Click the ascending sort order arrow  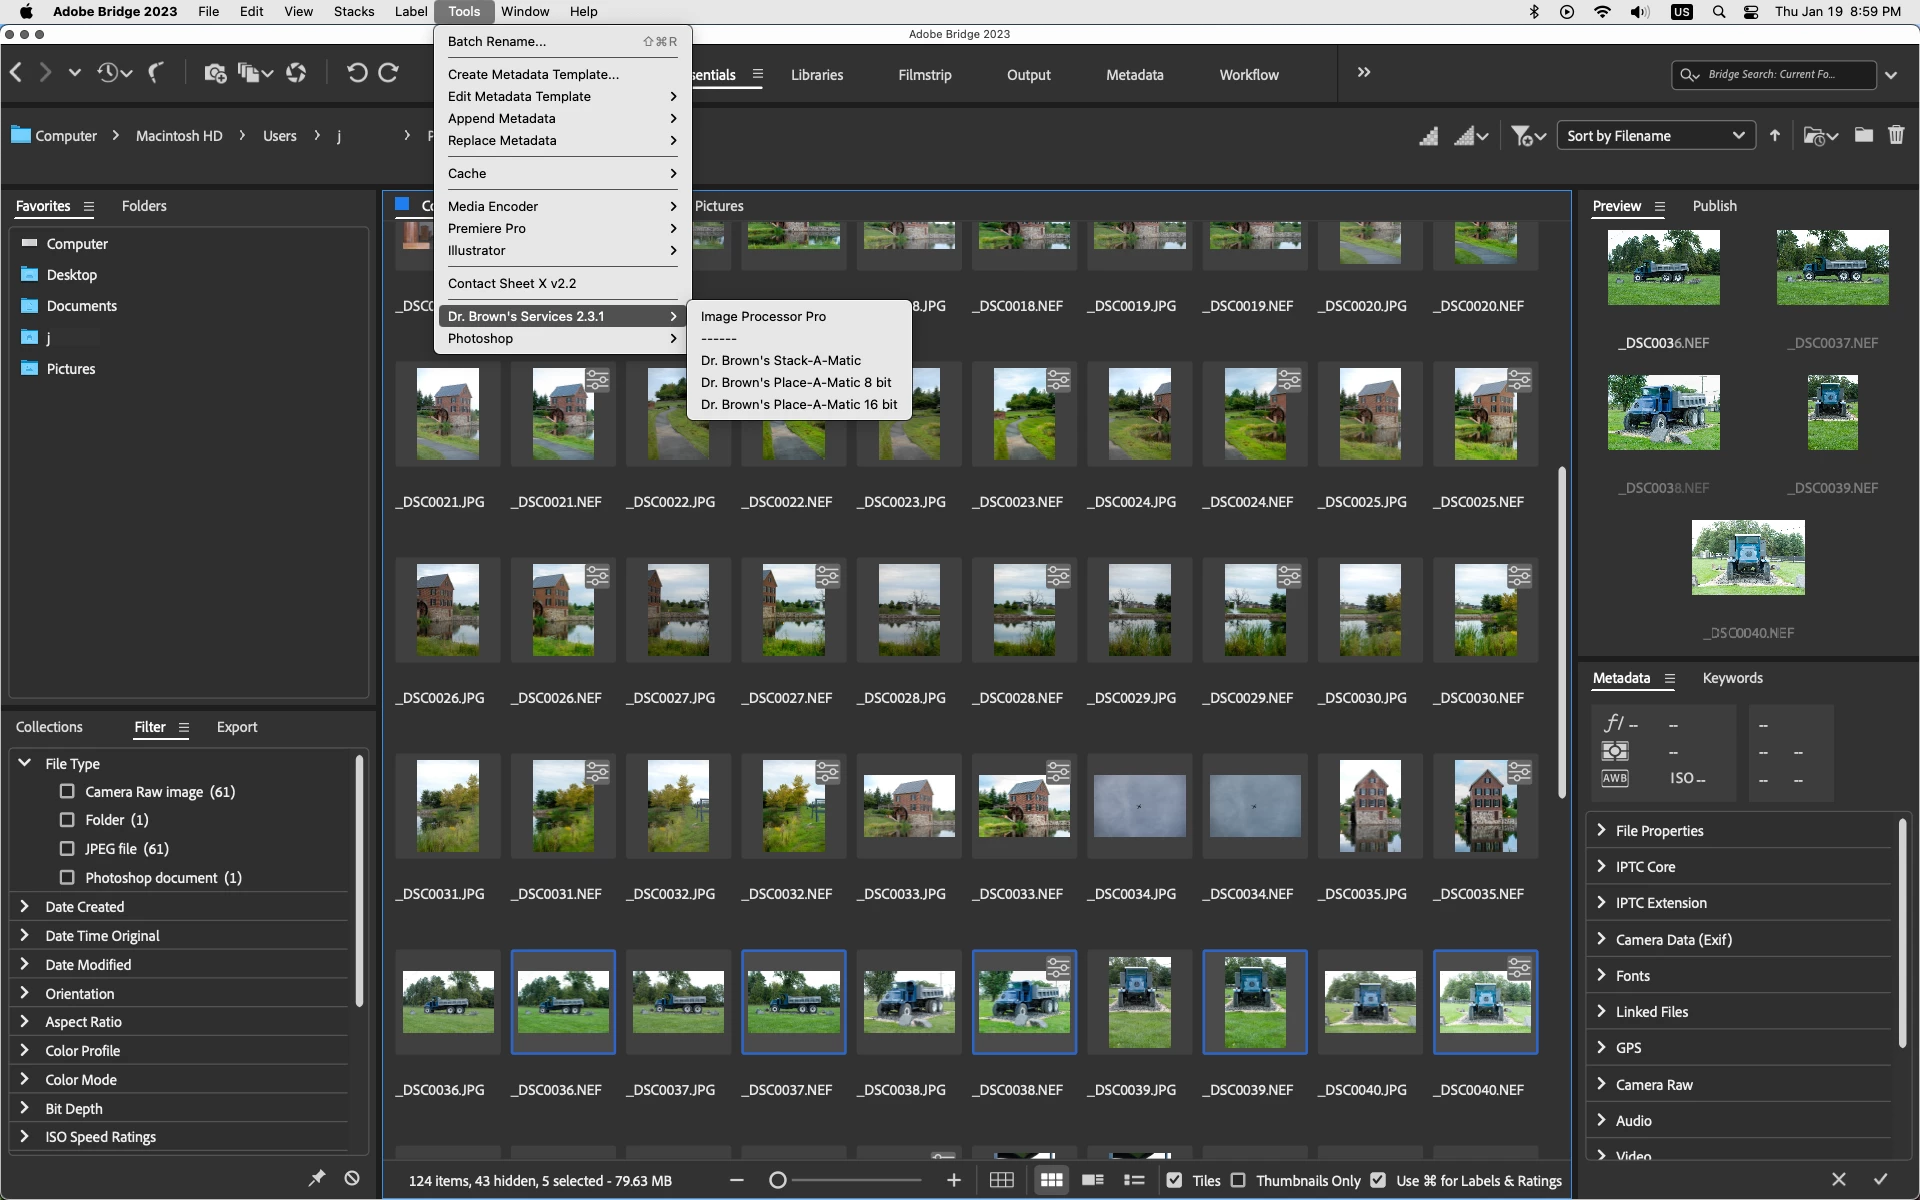(1774, 135)
